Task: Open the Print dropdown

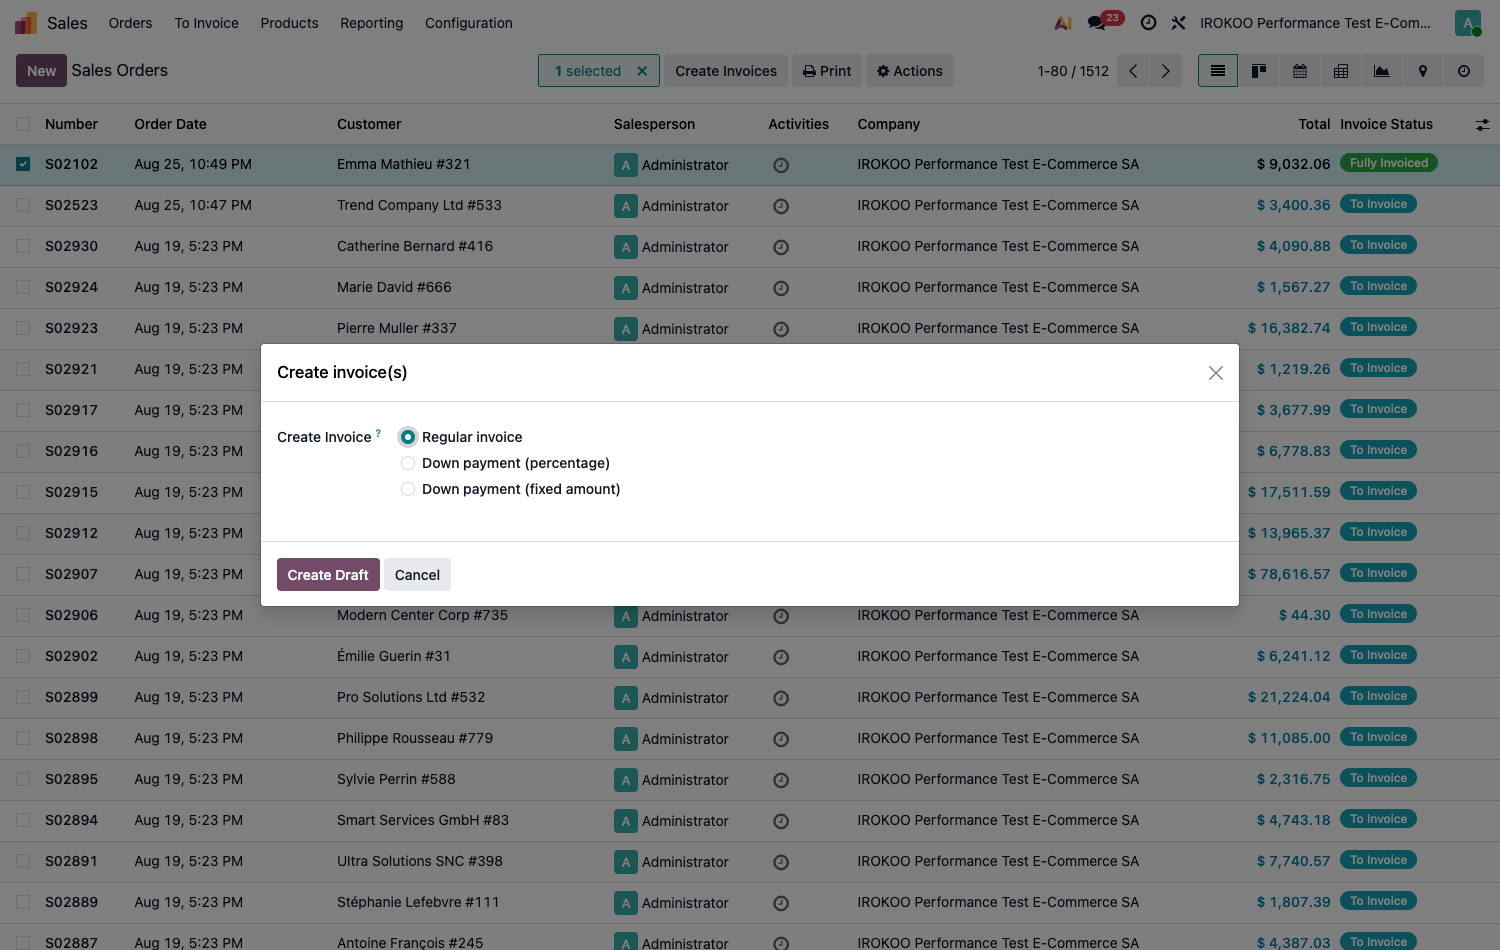Action: click(x=827, y=71)
